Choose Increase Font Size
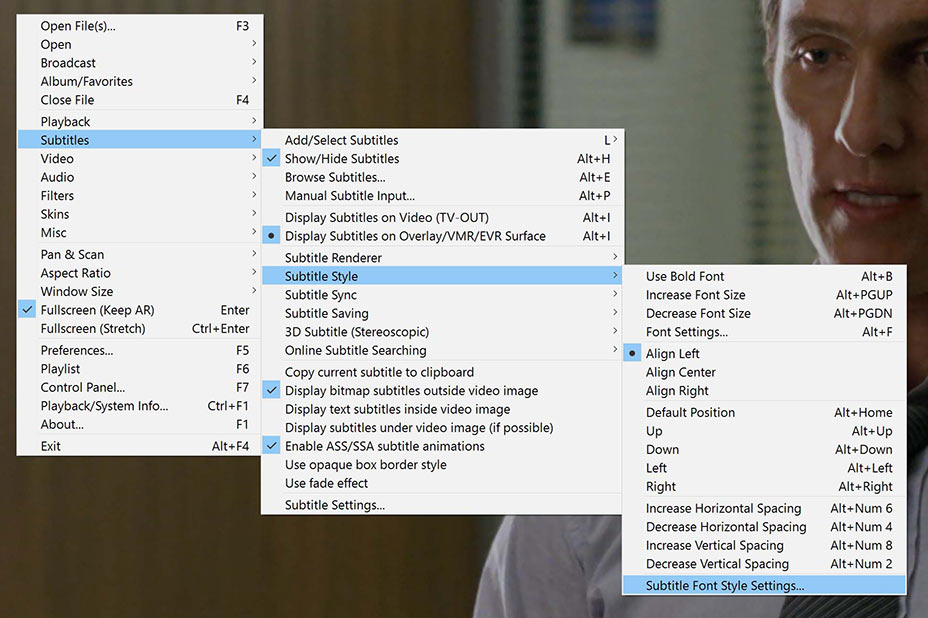 695,295
